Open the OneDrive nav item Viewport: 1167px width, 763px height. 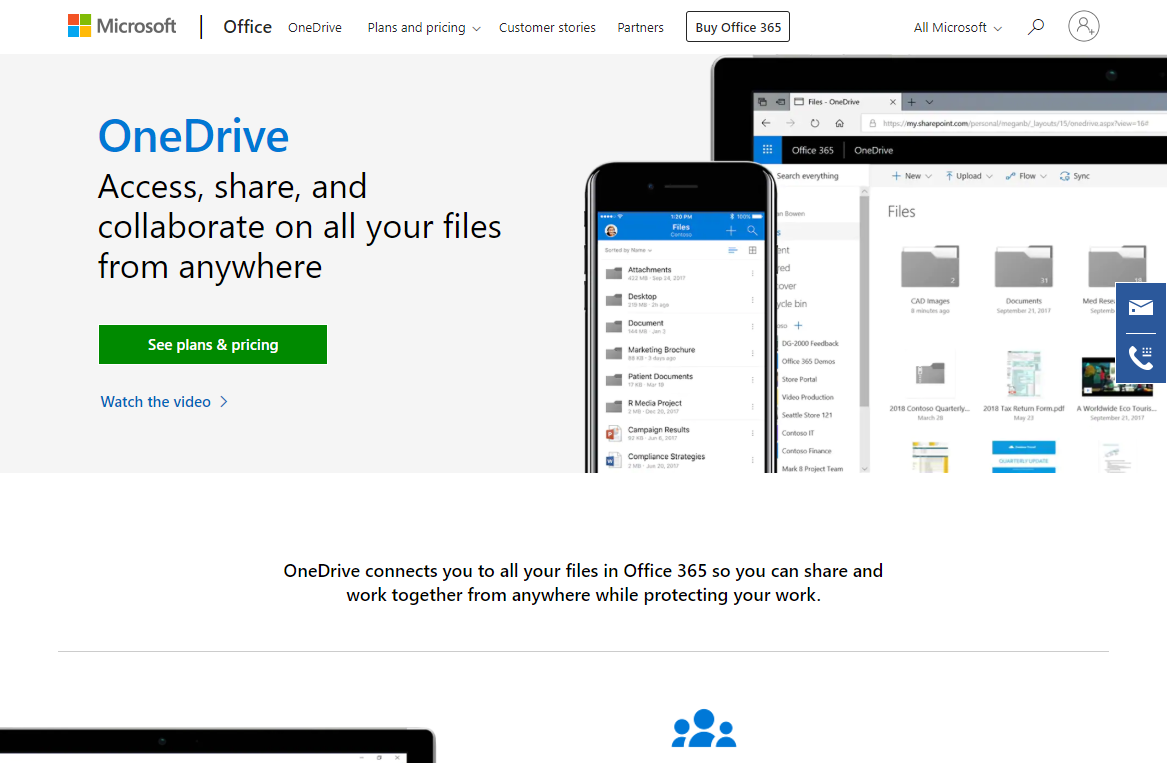click(x=315, y=28)
